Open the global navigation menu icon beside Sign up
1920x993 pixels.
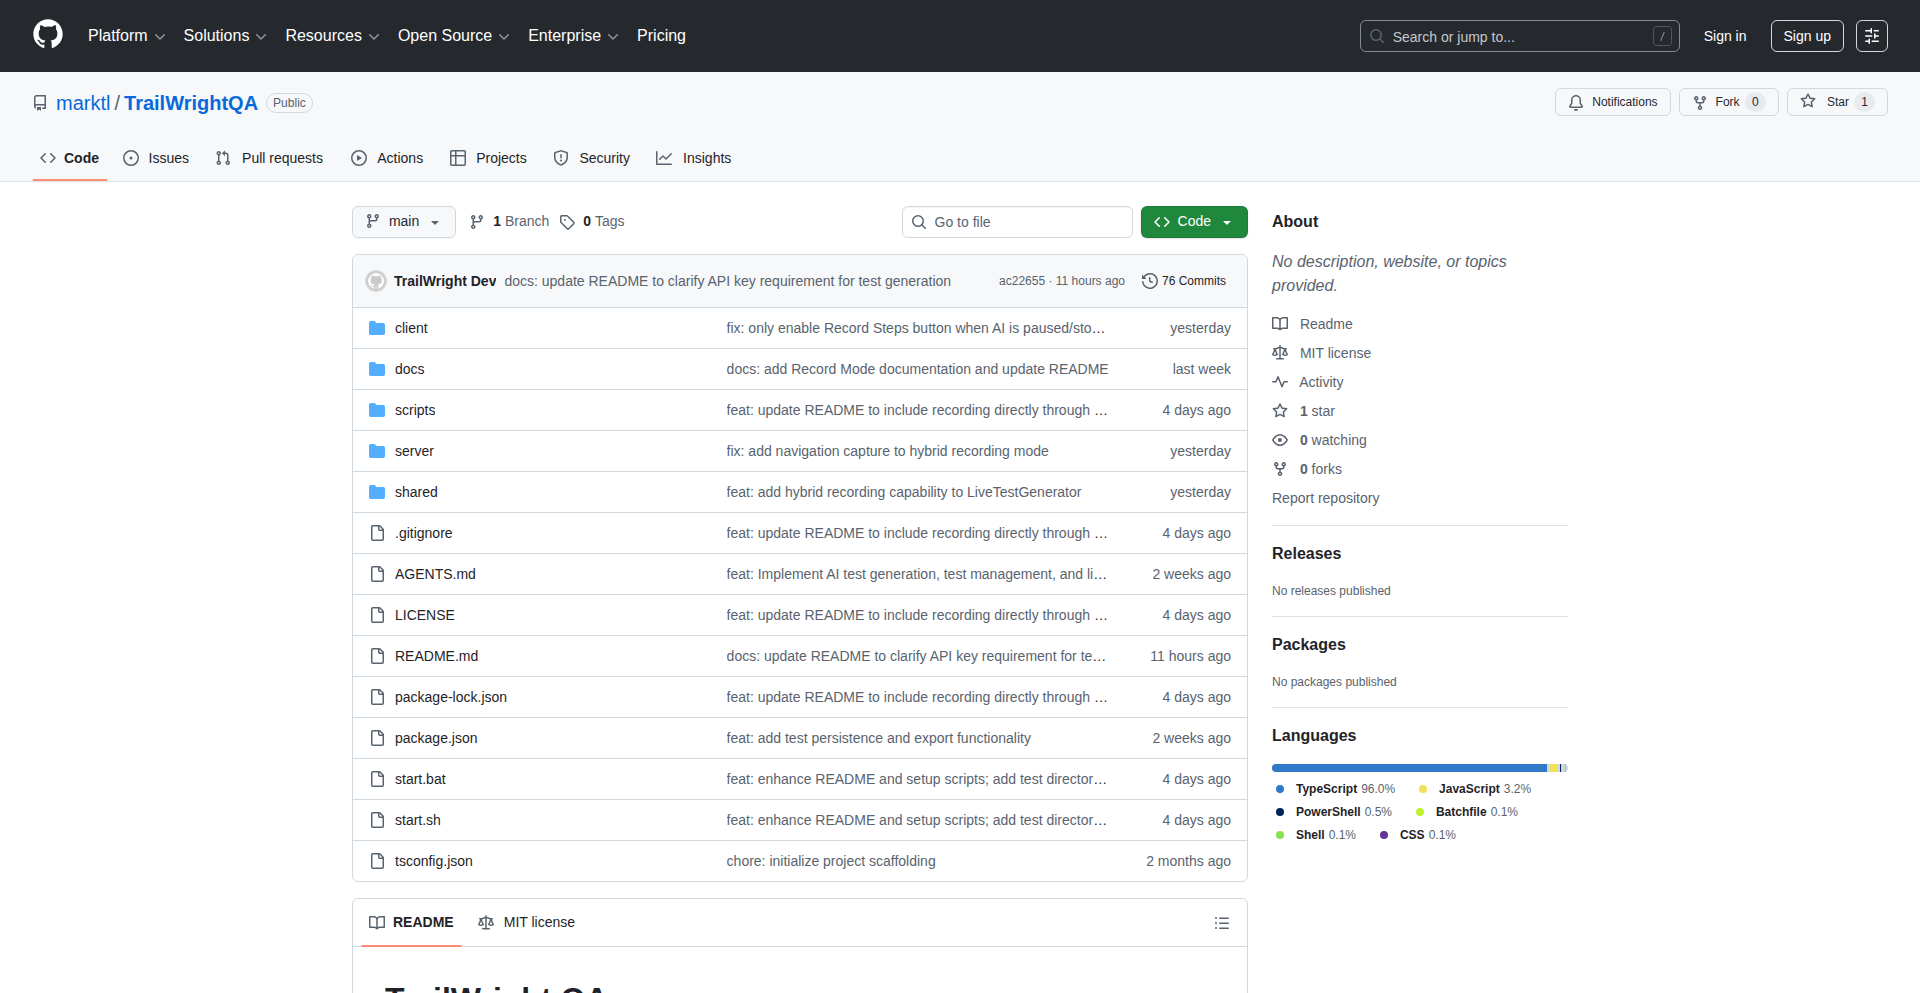pos(1871,36)
